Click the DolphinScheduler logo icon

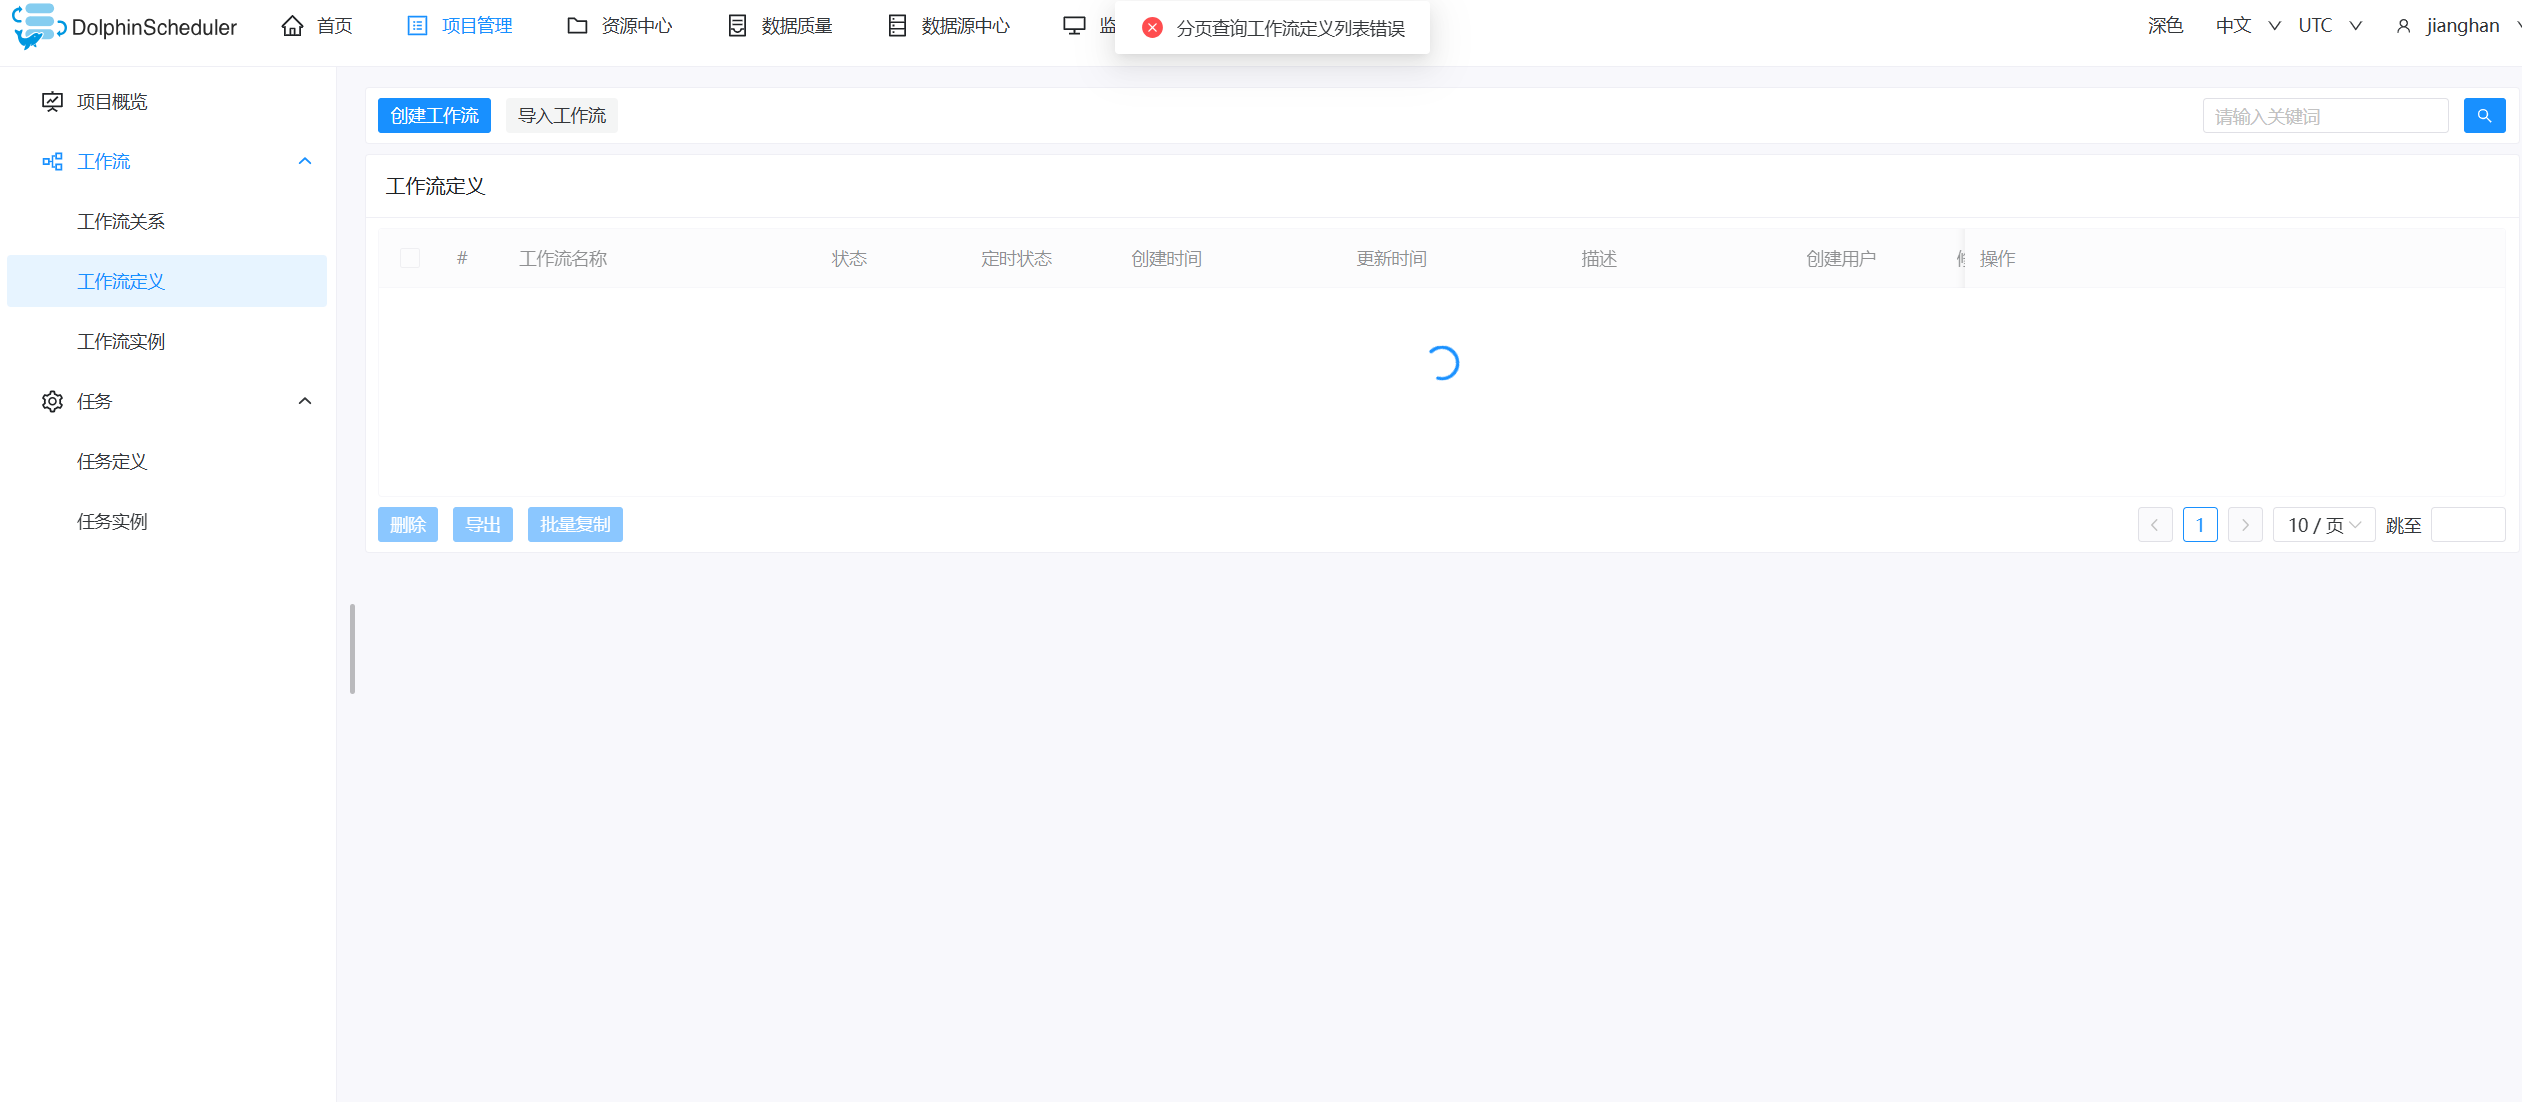click(38, 26)
